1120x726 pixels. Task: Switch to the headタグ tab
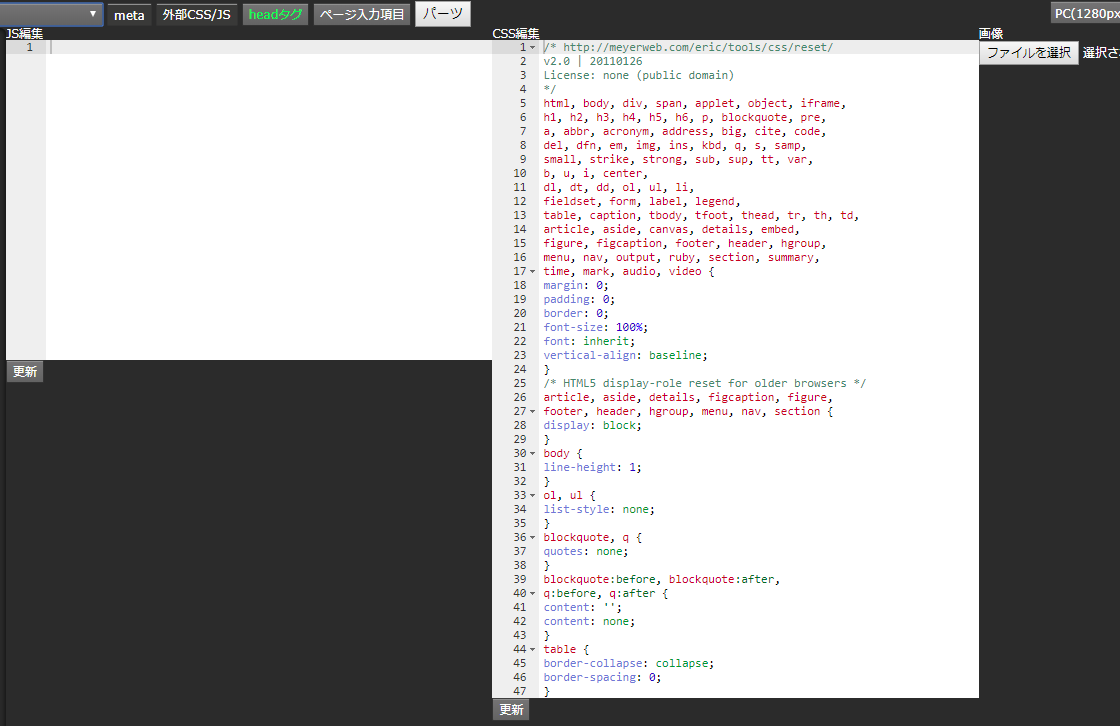(x=275, y=14)
